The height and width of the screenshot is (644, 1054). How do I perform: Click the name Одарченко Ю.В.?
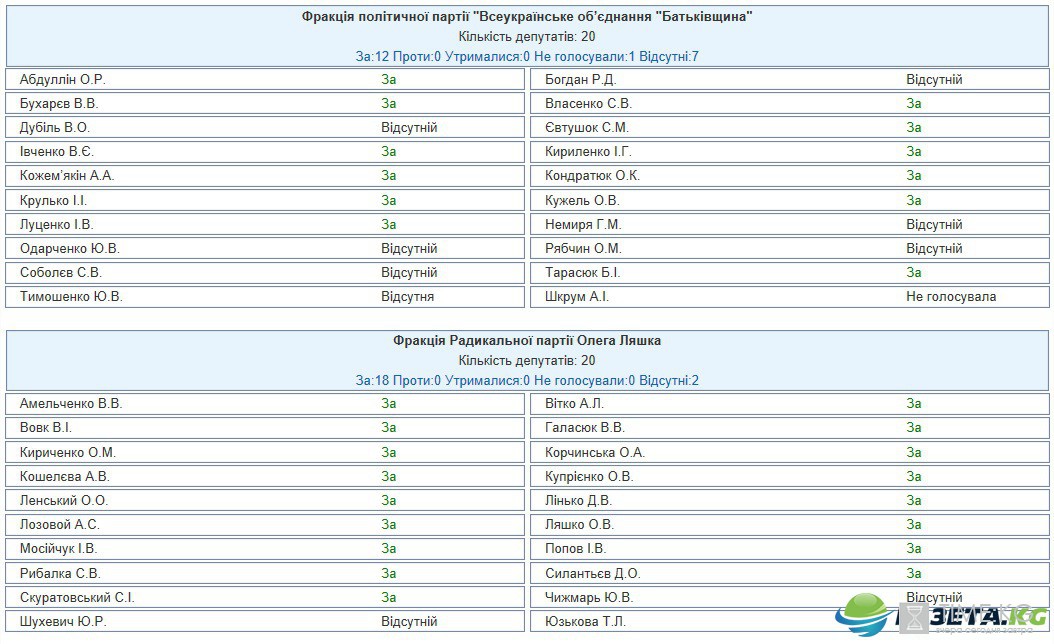coord(70,249)
